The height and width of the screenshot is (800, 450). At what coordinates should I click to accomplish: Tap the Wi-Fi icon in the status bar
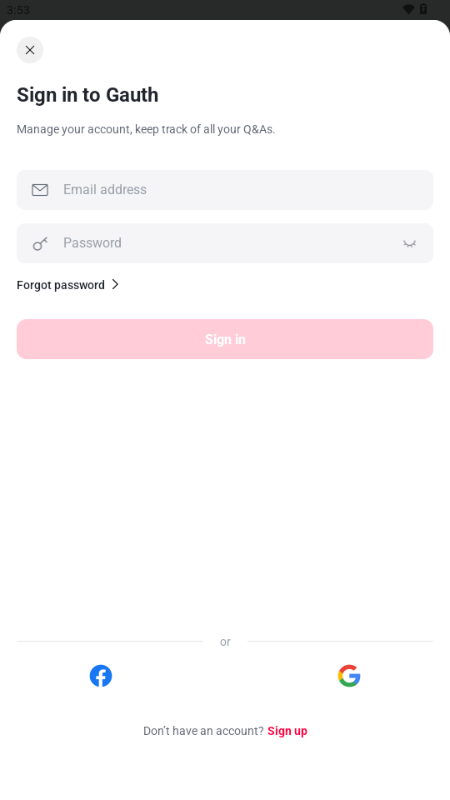(408, 9)
